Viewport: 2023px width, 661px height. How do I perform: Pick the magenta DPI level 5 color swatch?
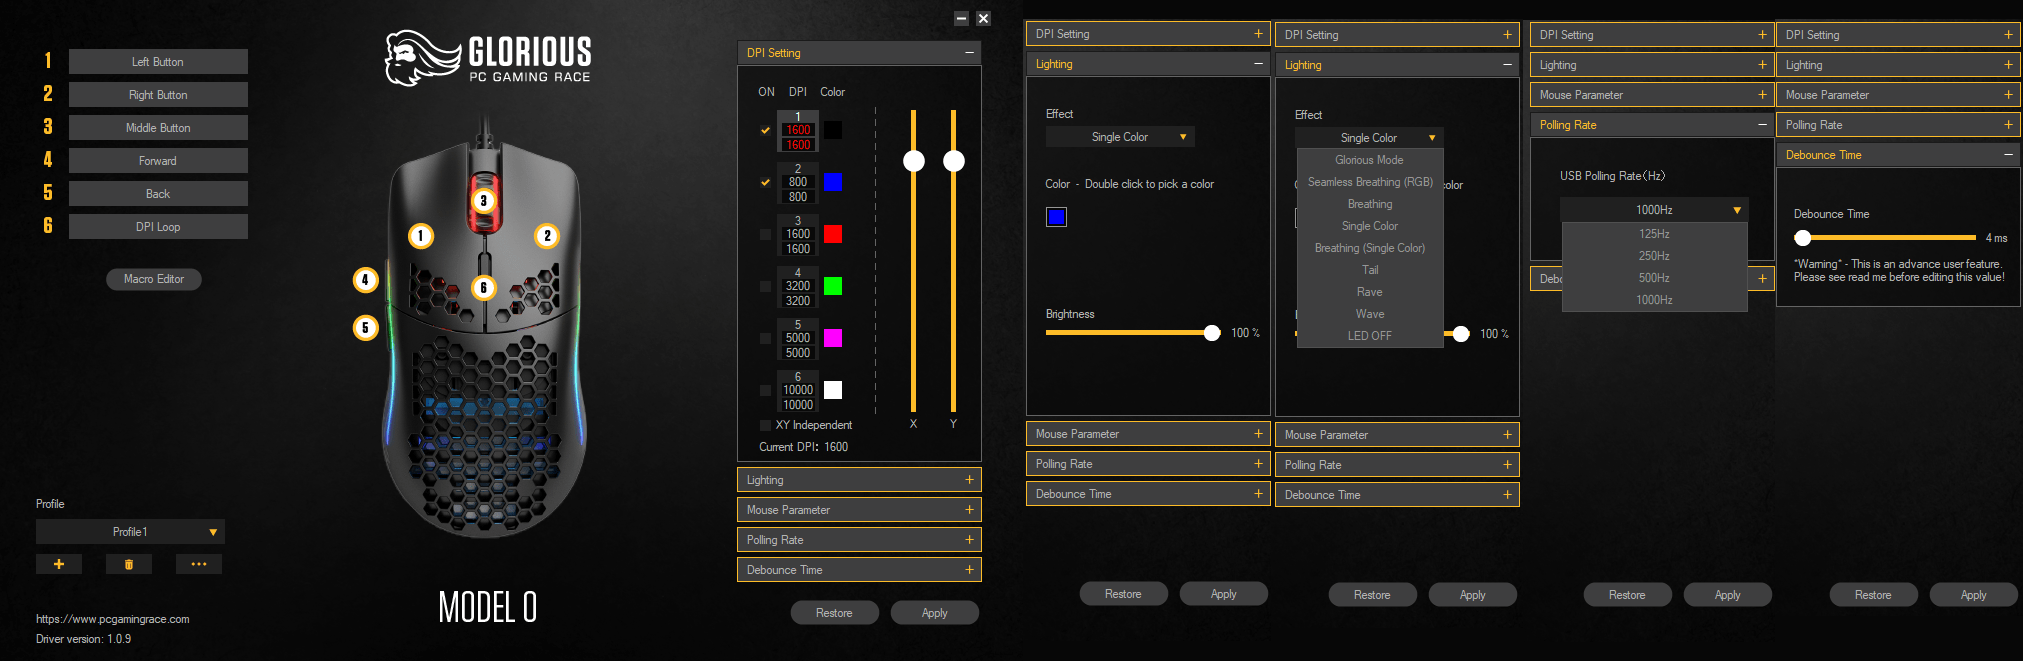832,338
